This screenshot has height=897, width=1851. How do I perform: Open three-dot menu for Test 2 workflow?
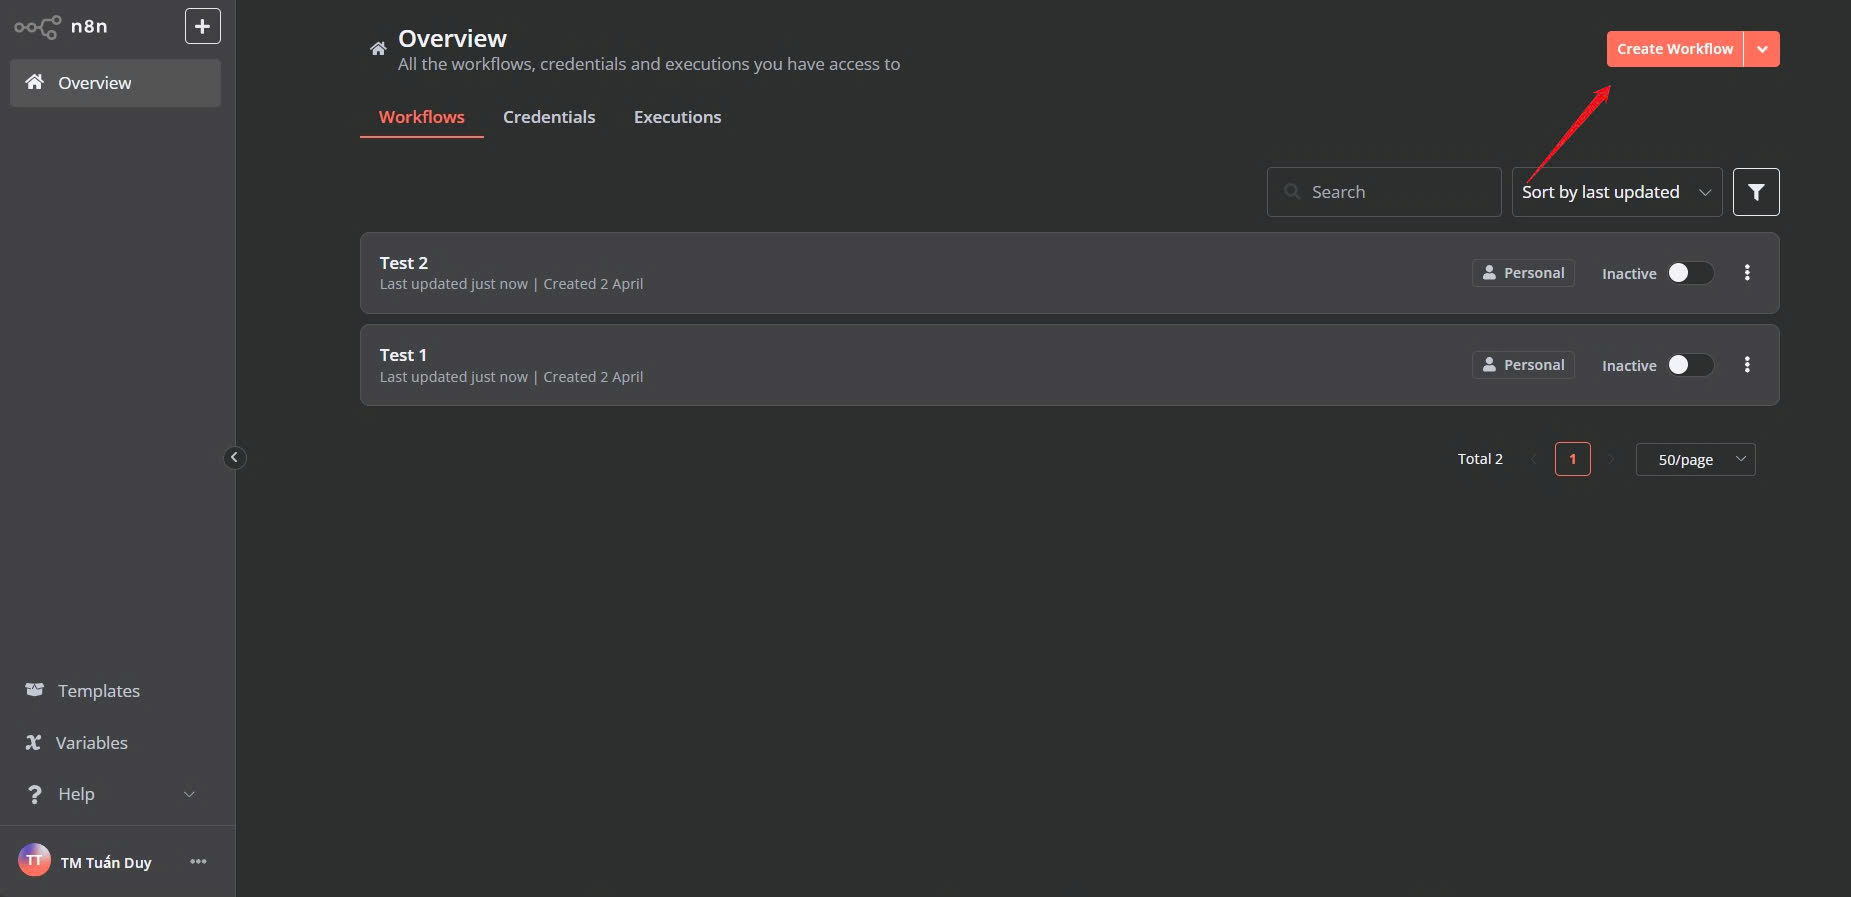1747,273
